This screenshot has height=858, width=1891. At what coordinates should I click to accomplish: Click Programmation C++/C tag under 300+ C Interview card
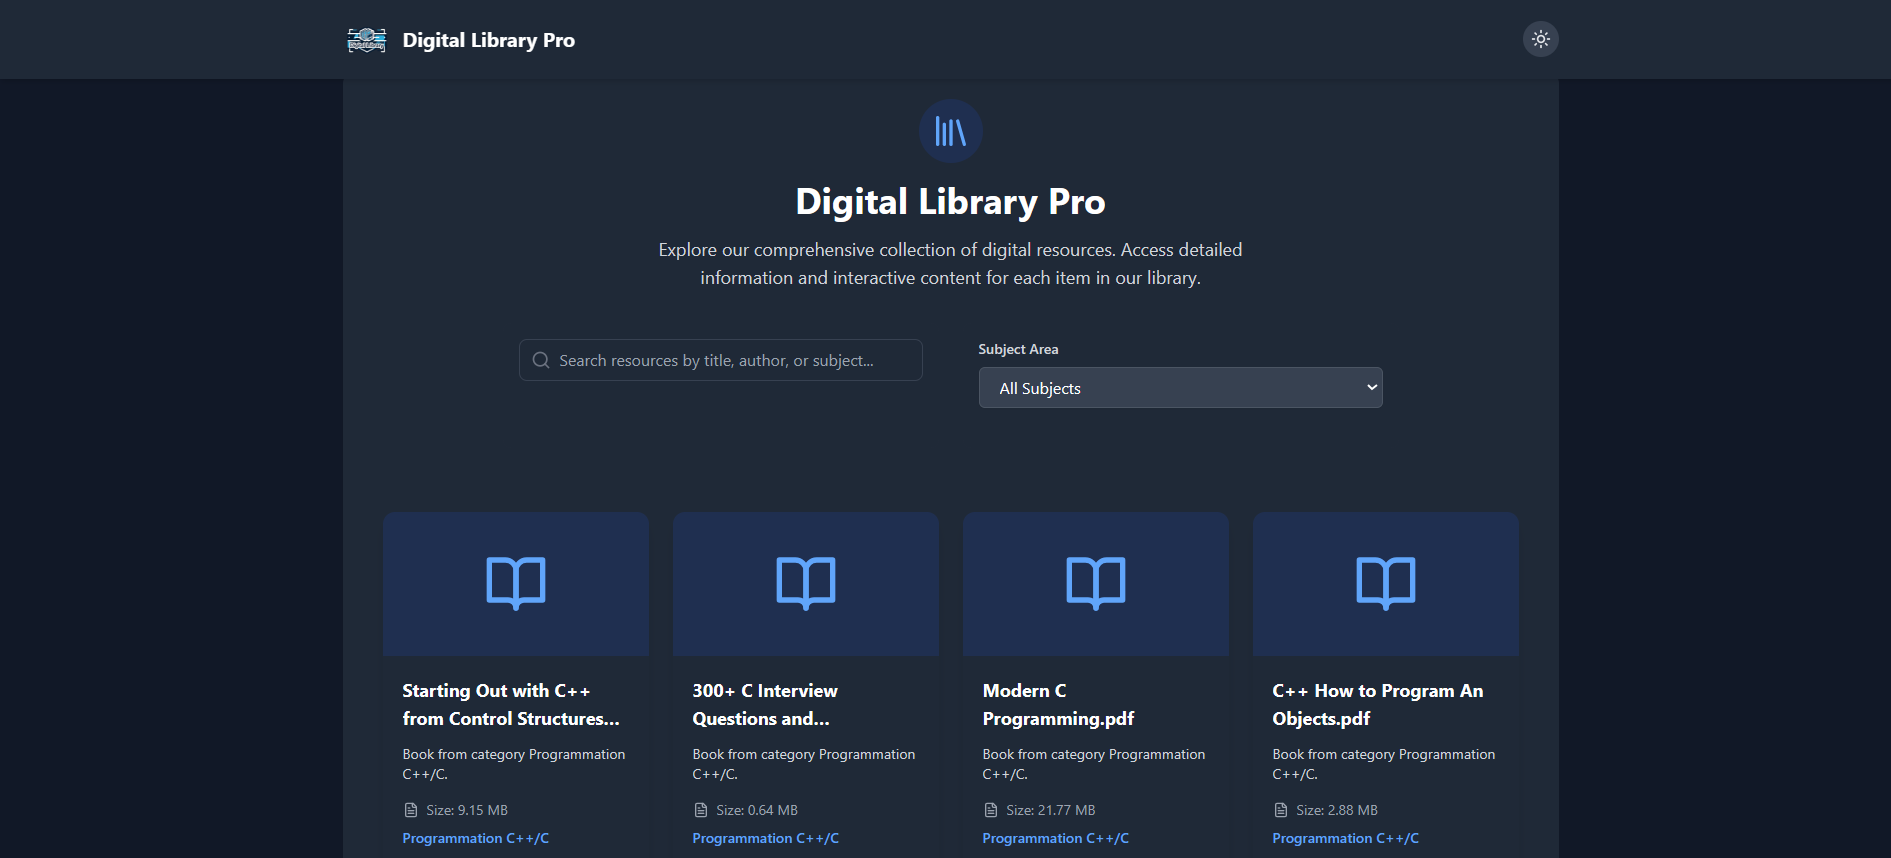click(765, 838)
